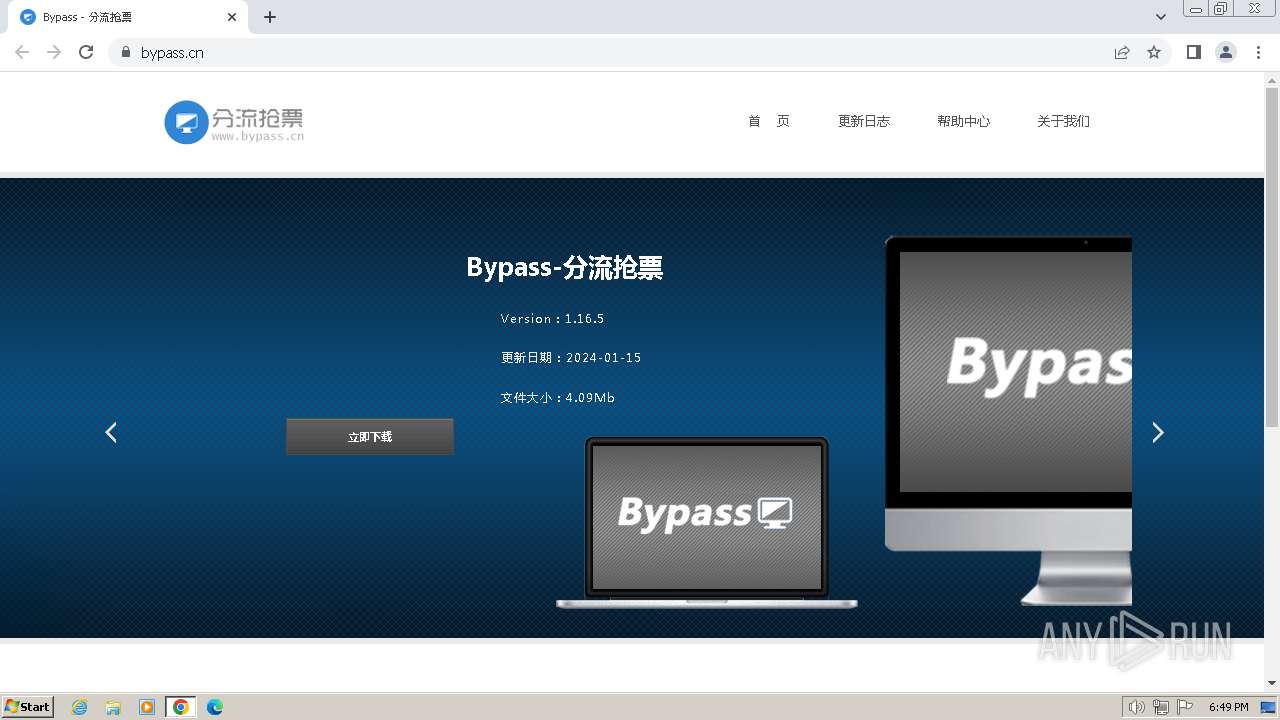This screenshot has height=720, width=1280.
Task: View site lock icon information
Action: (x=125, y=52)
